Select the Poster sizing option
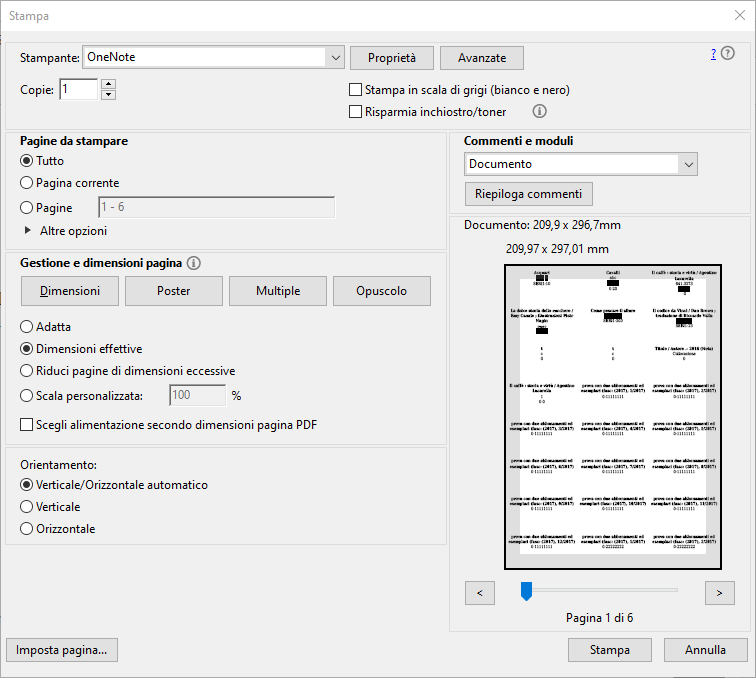Image resolution: width=756 pixels, height=678 pixels. tap(173, 291)
